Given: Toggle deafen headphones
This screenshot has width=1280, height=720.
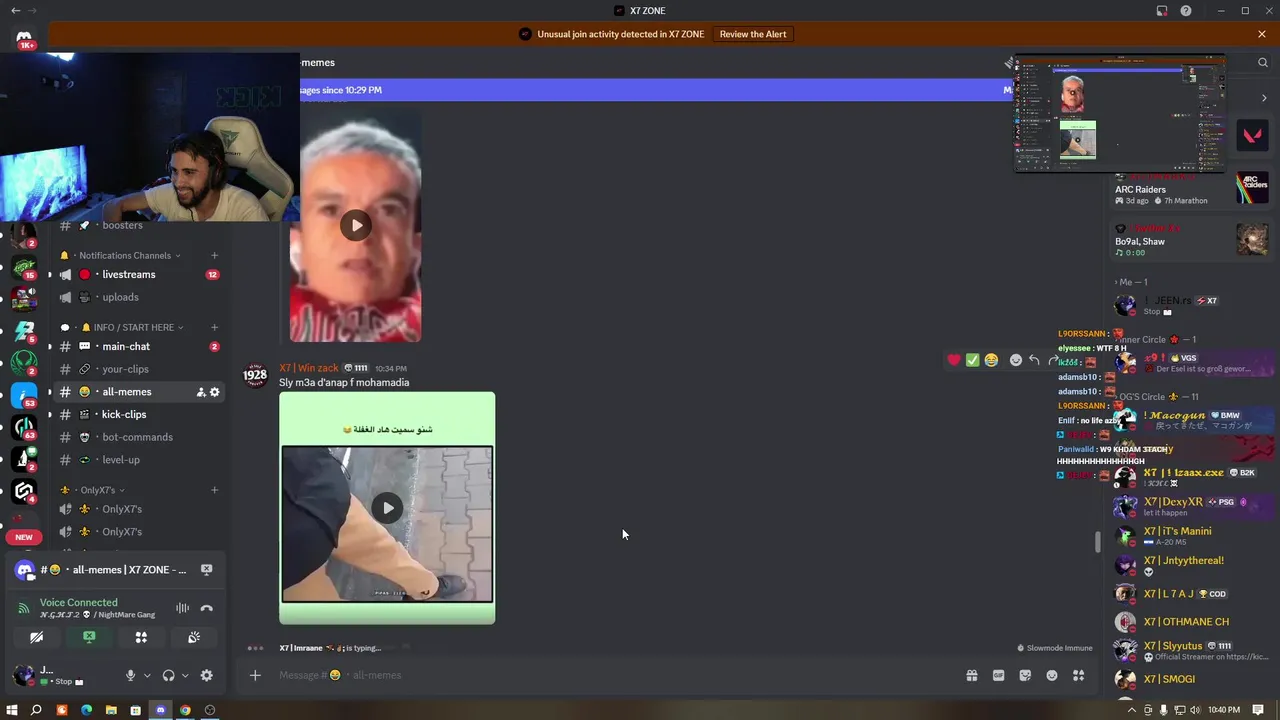Looking at the screenshot, I should 168,676.
